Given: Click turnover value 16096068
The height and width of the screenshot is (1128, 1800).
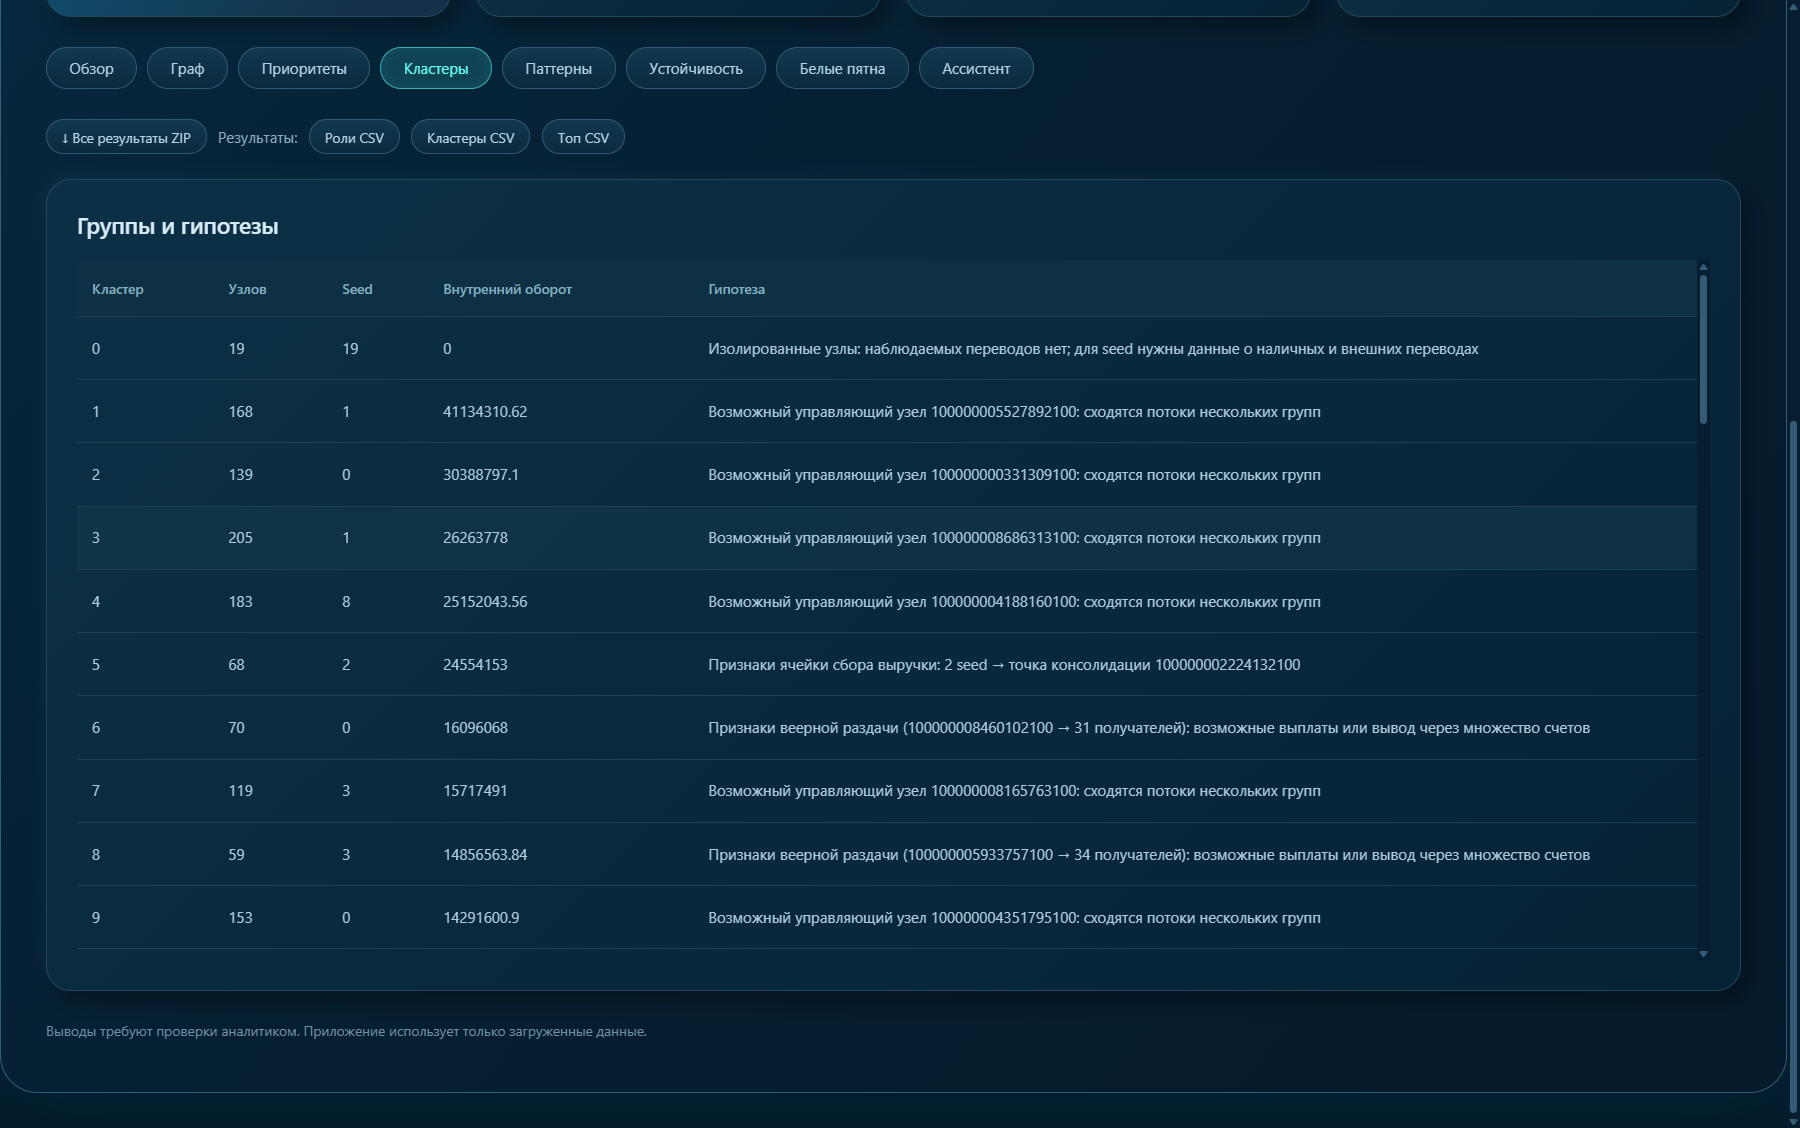Looking at the screenshot, I should [x=475, y=728].
